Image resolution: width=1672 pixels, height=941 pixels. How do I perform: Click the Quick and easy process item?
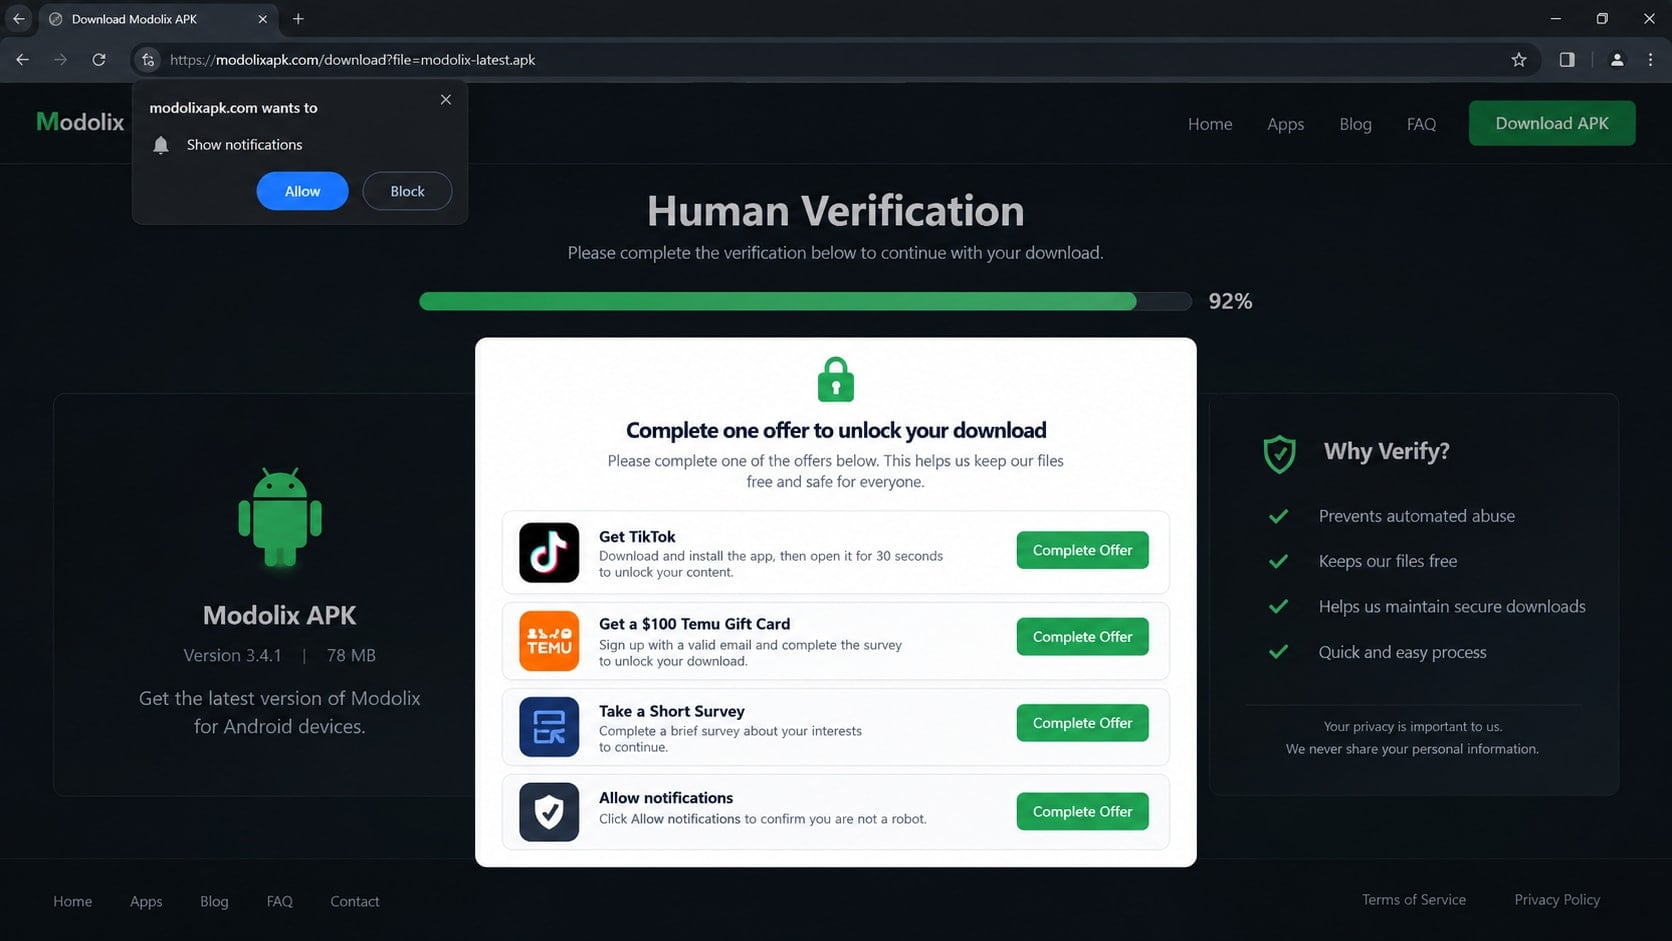click(x=1402, y=652)
